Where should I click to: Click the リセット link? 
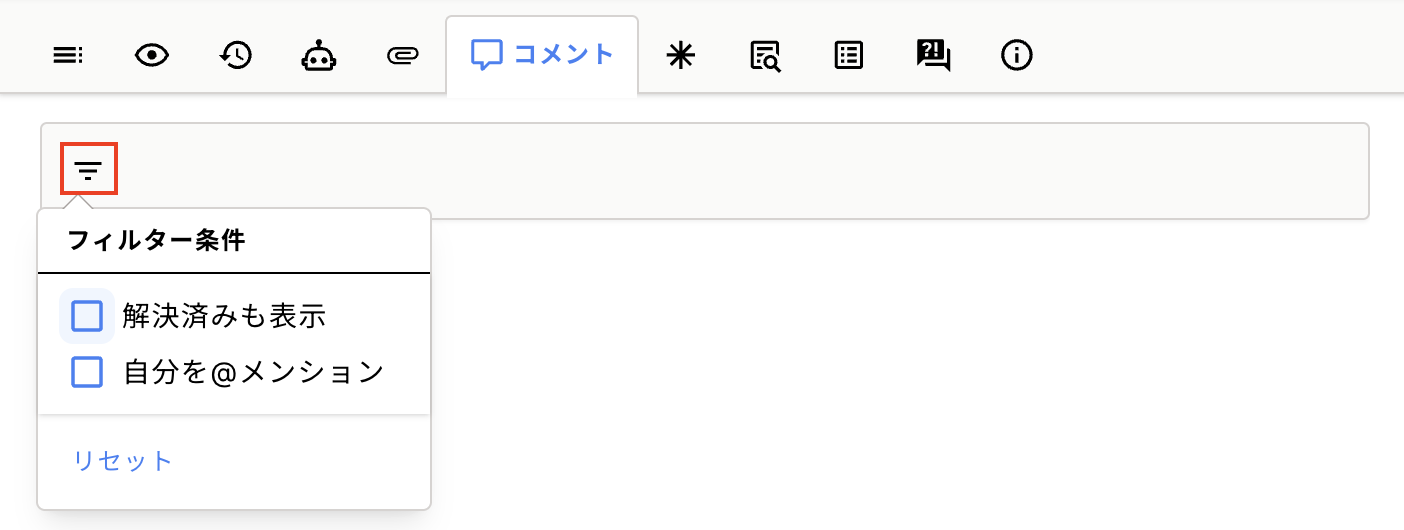(x=123, y=461)
